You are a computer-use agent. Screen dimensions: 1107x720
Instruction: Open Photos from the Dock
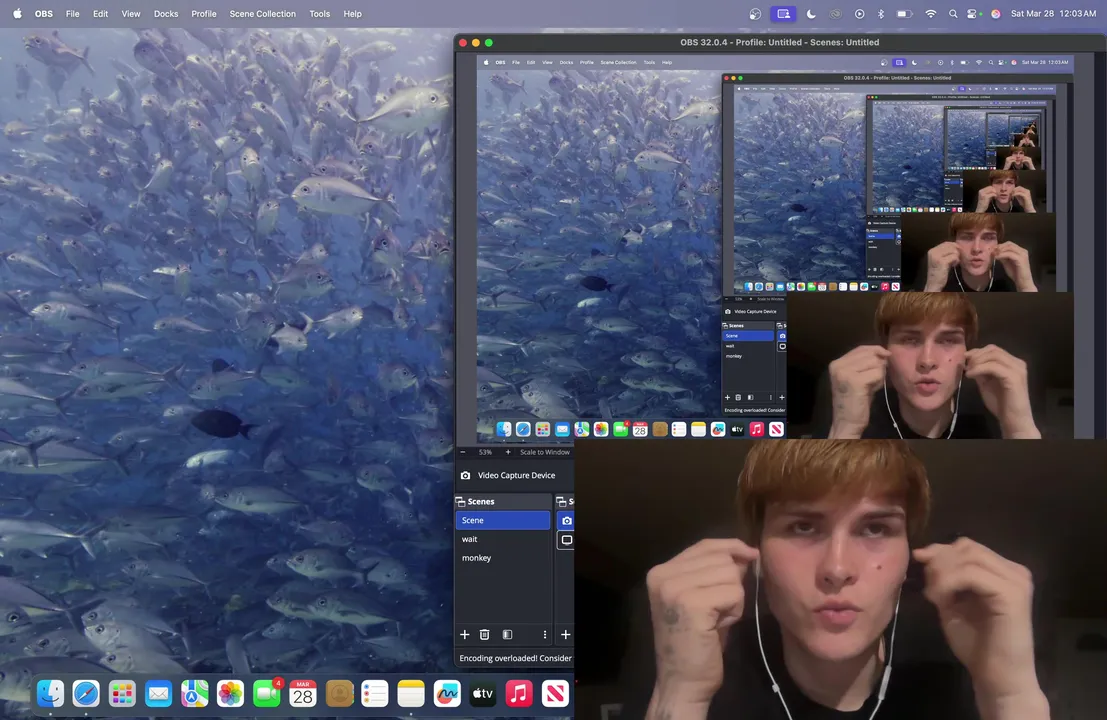tap(230, 694)
